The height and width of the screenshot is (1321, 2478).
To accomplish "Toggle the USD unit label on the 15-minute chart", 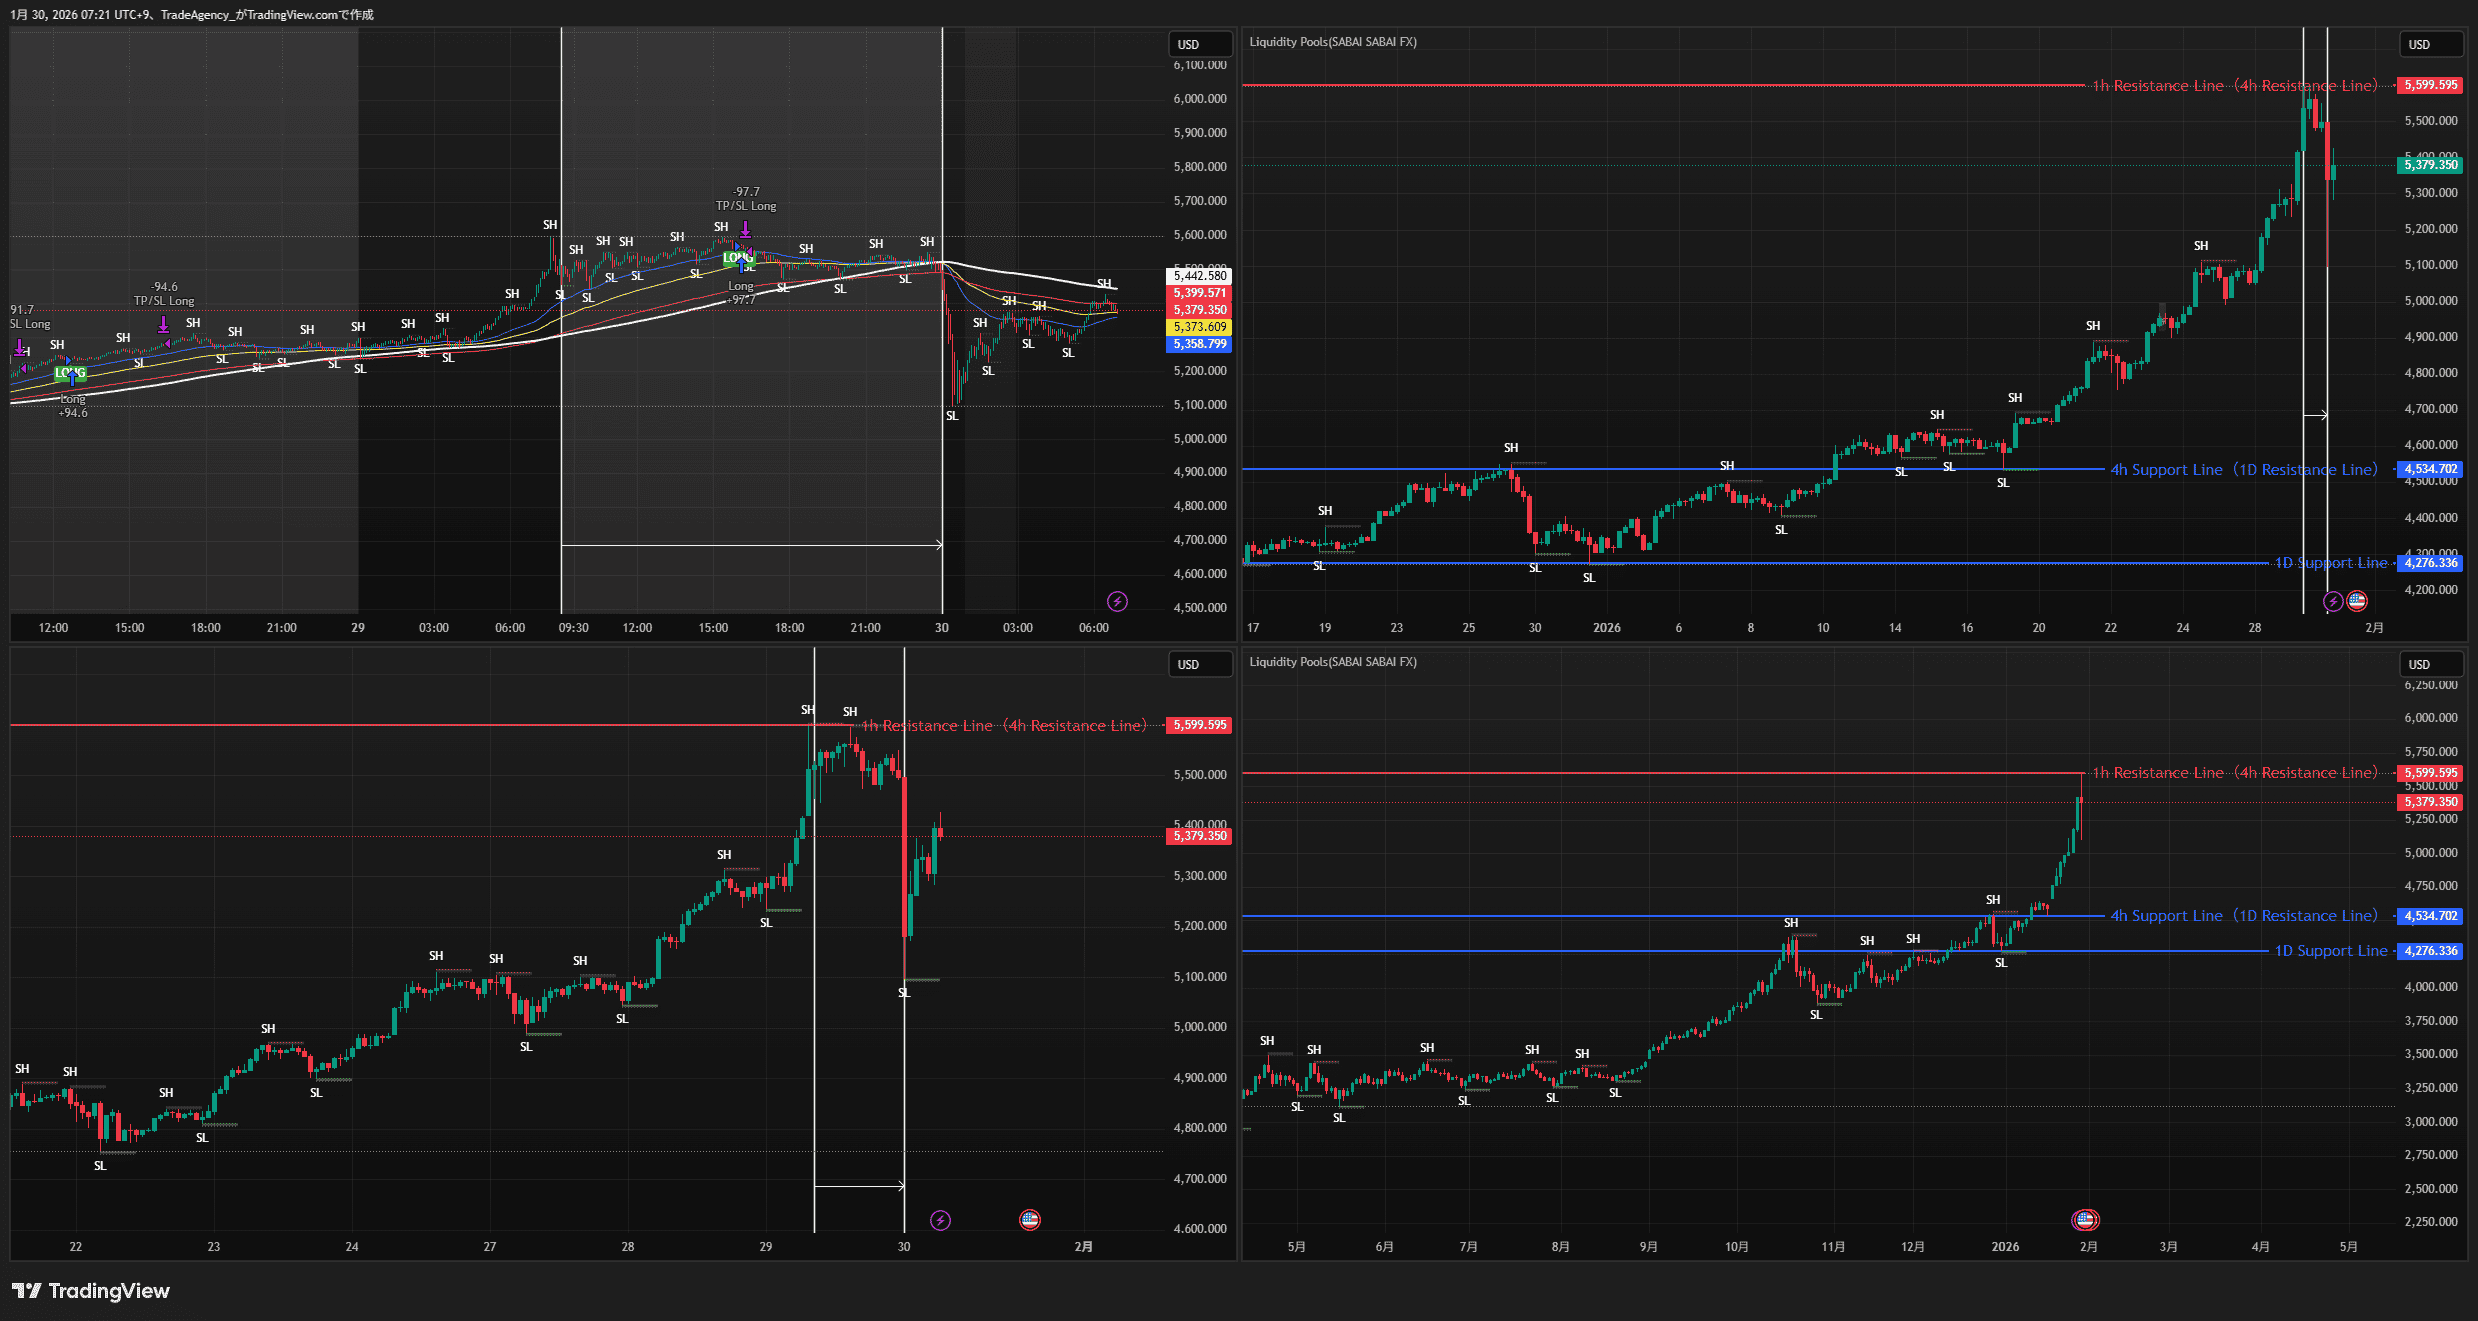I will coord(1200,44).
